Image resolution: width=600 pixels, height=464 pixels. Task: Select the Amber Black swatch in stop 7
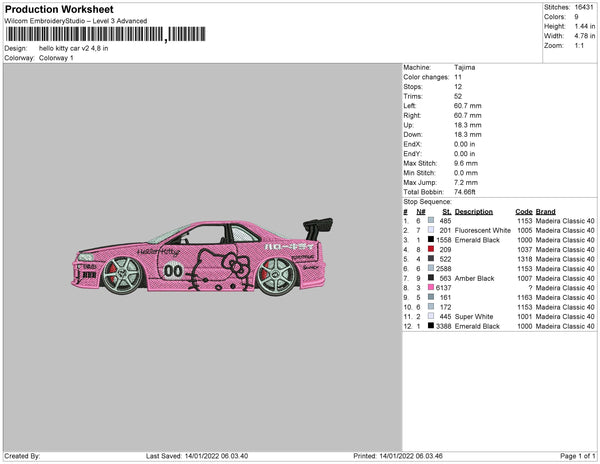[431, 278]
